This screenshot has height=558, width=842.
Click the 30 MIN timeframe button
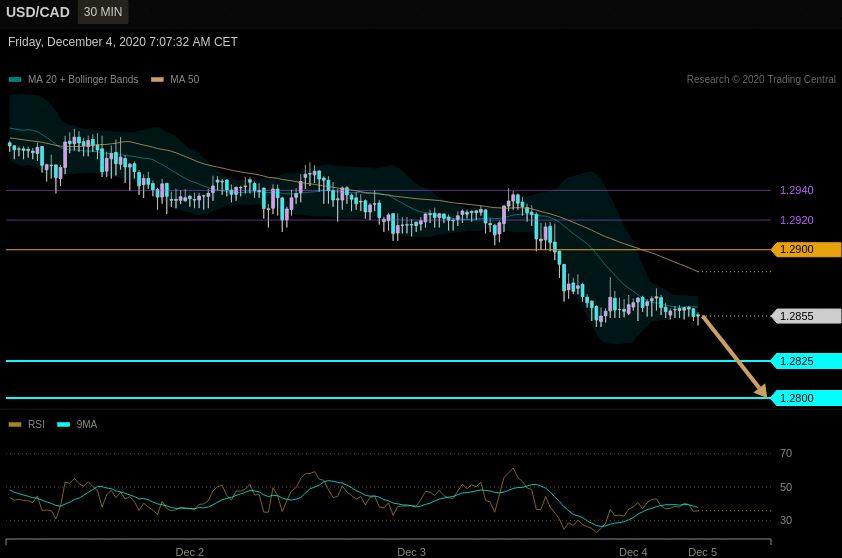[103, 12]
